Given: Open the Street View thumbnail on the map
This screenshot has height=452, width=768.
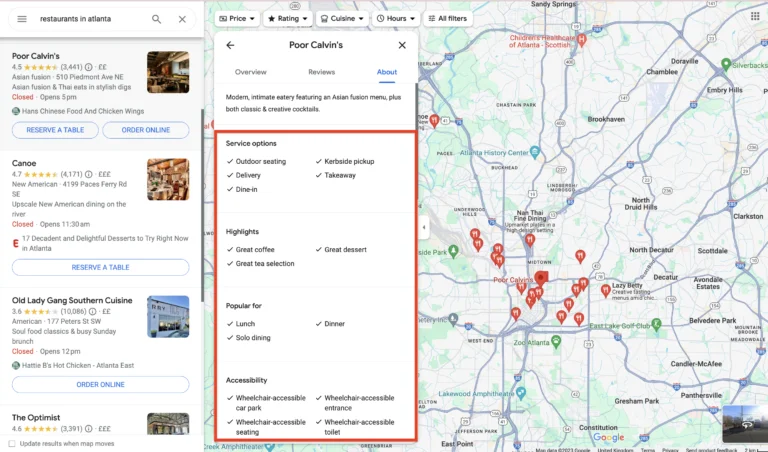Looking at the screenshot, I should (x=744, y=423).
